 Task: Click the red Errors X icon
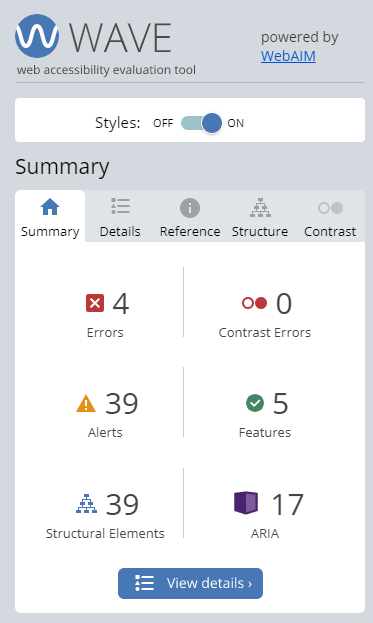click(x=95, y=304)
